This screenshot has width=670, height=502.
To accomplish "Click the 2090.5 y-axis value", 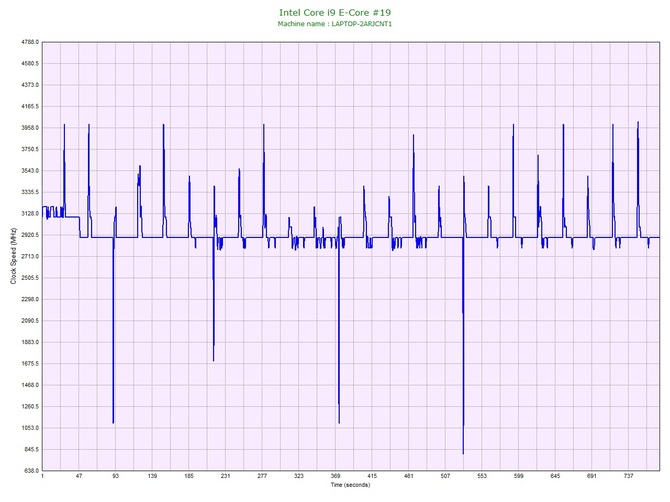I will [30, 321].
